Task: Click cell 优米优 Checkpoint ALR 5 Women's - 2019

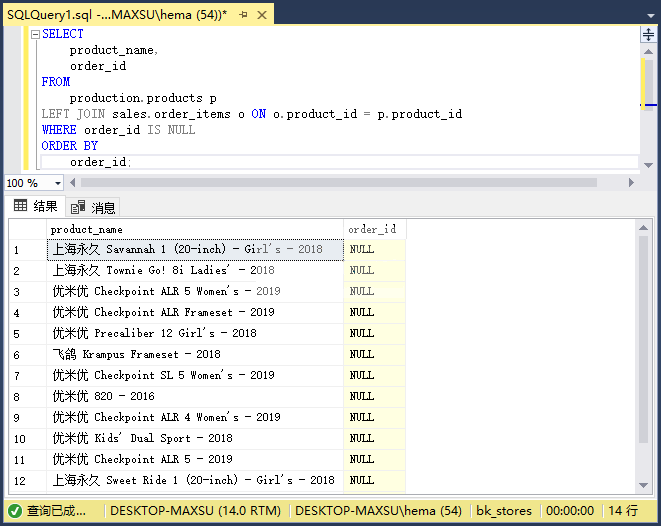Action: [x=195, y=292]
